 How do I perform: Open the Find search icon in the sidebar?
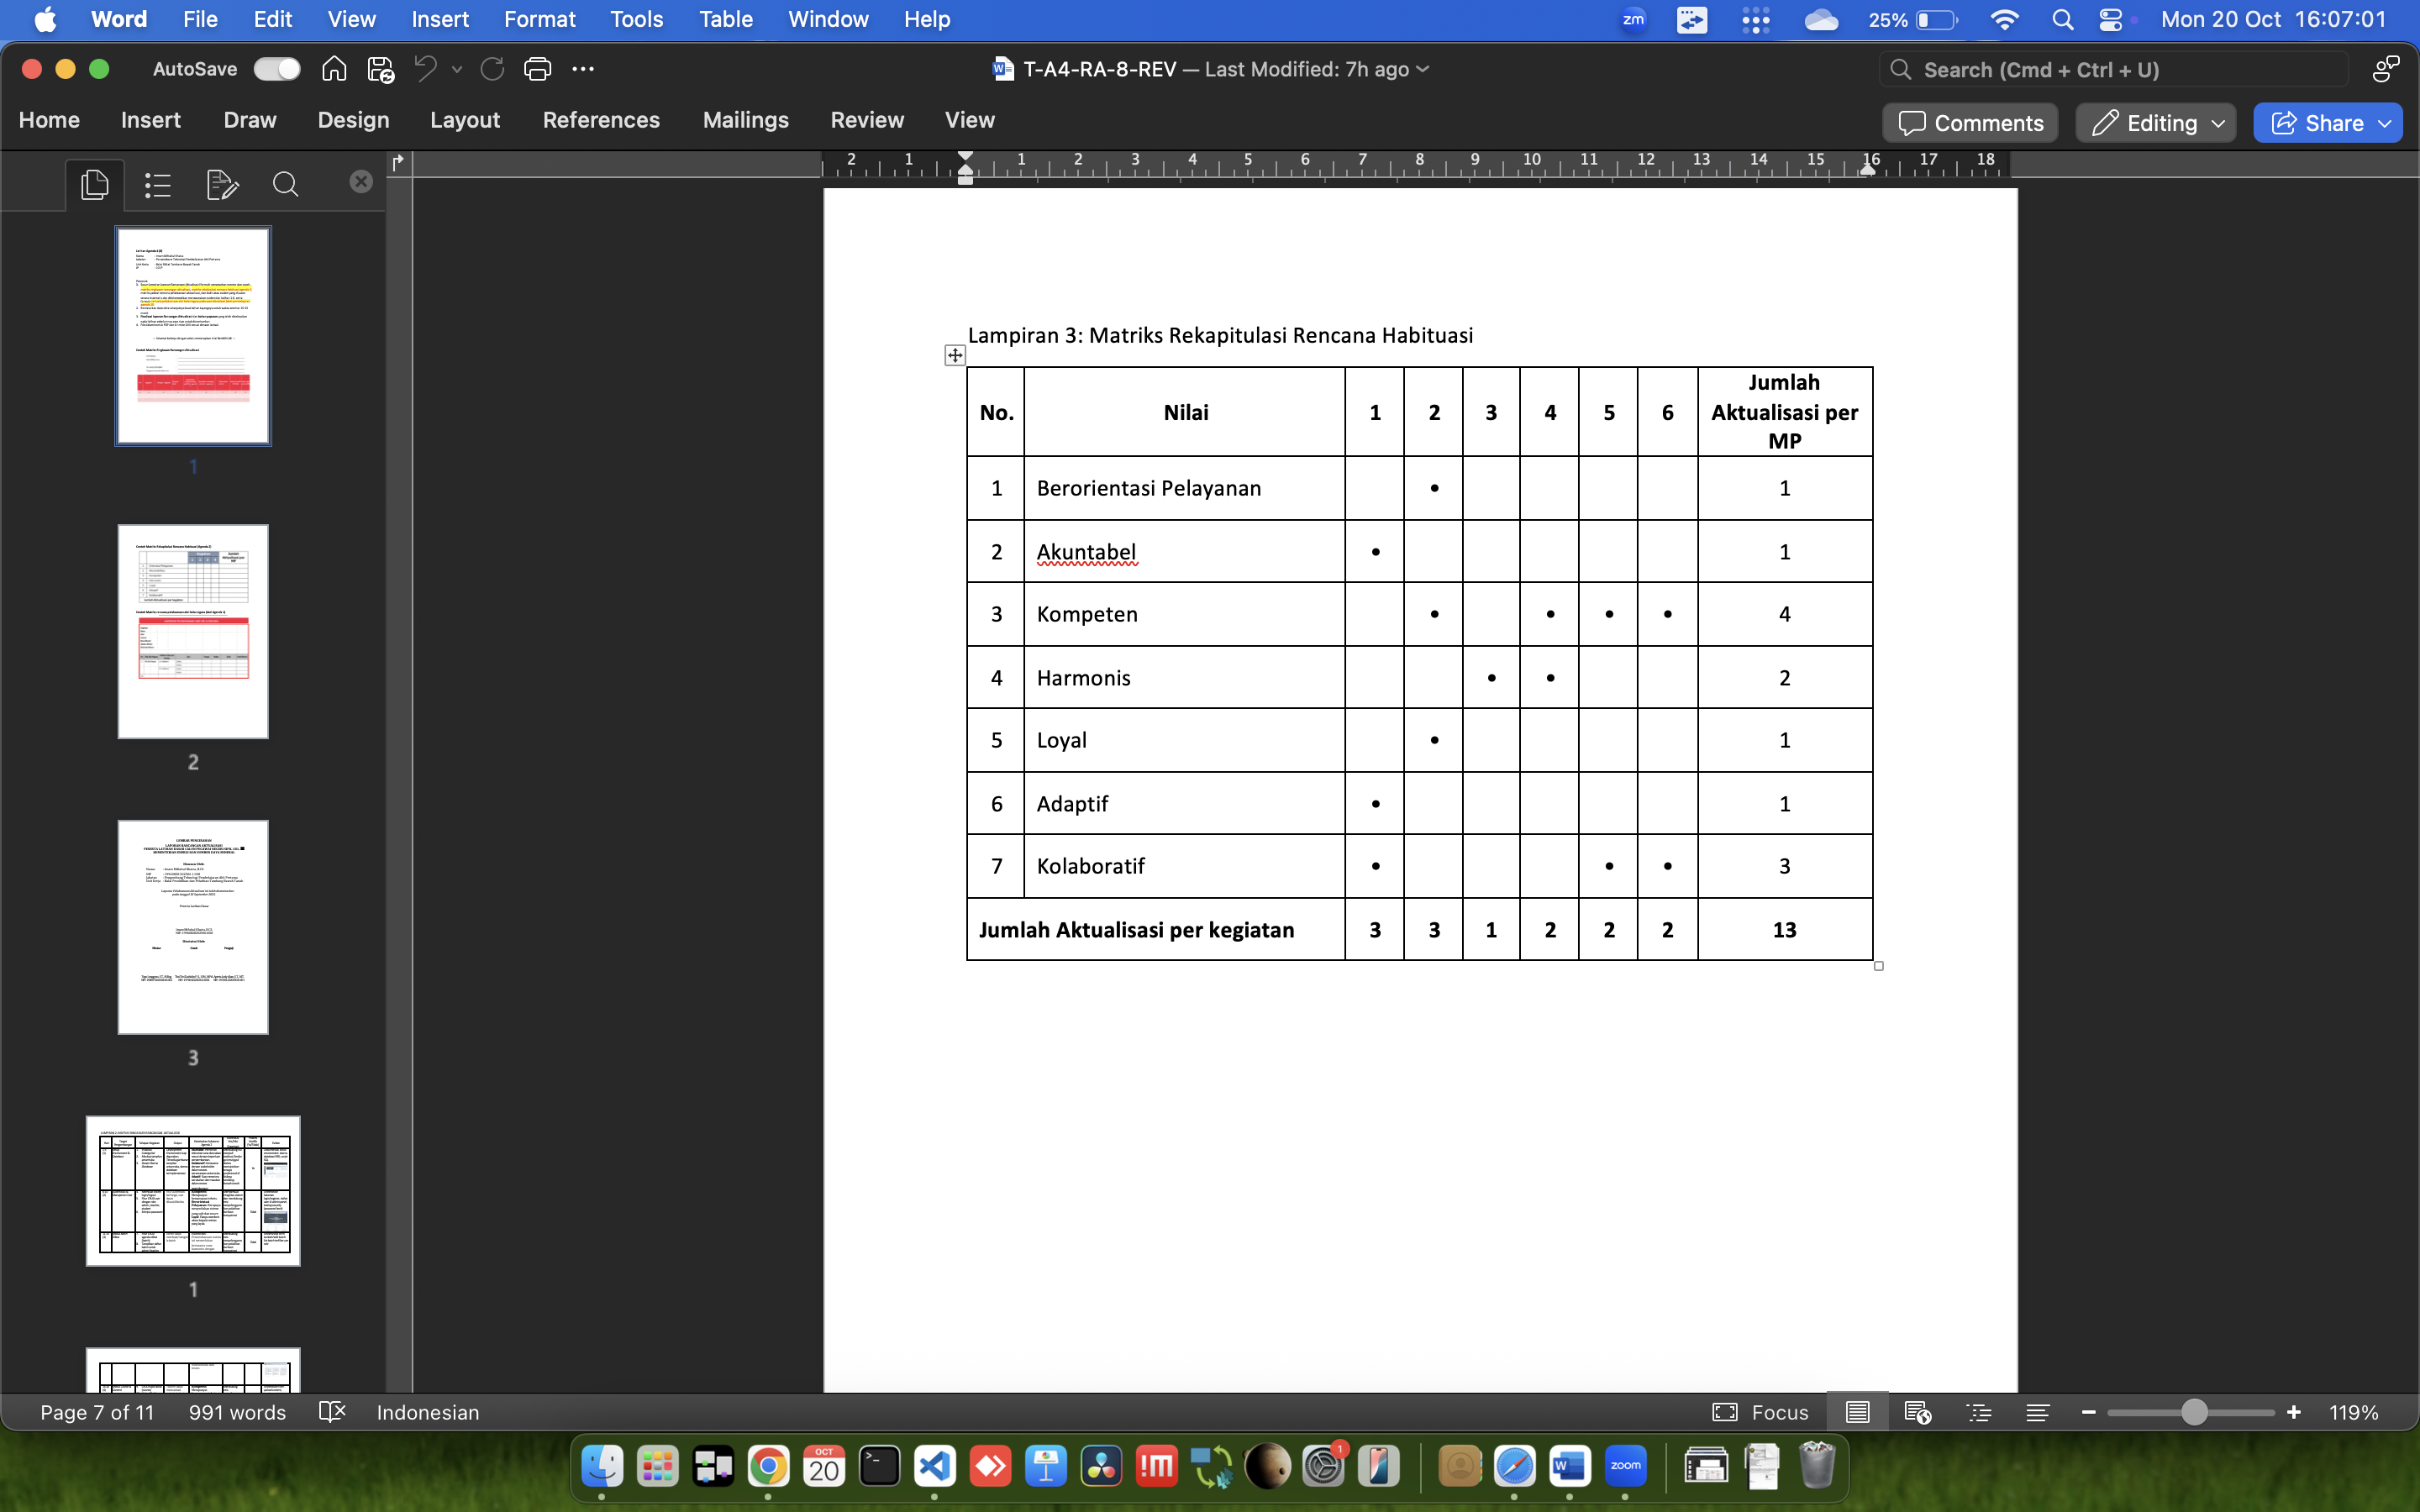click(285, 185)
